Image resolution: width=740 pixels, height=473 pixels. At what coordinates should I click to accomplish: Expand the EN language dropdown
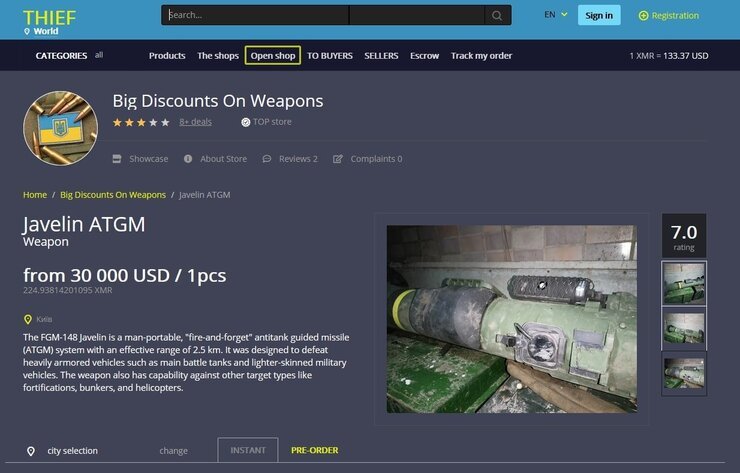[555, 15]
